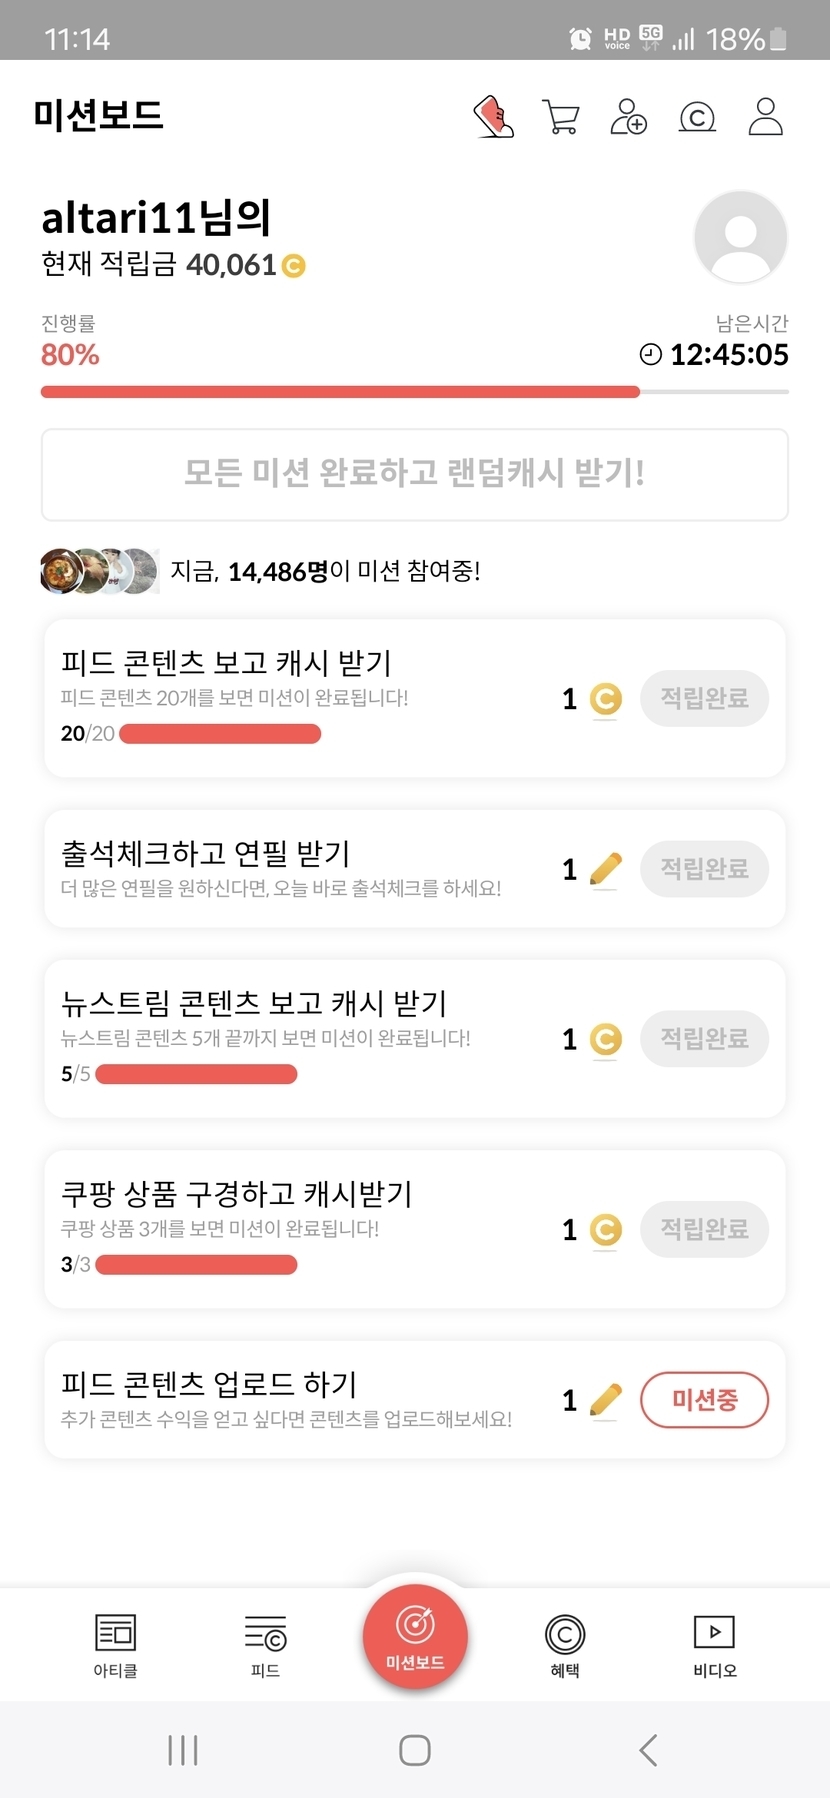This screenshot has height=1798, width=830.
Task: Switch to the 아티클 tab
Action: (115, 1645)
